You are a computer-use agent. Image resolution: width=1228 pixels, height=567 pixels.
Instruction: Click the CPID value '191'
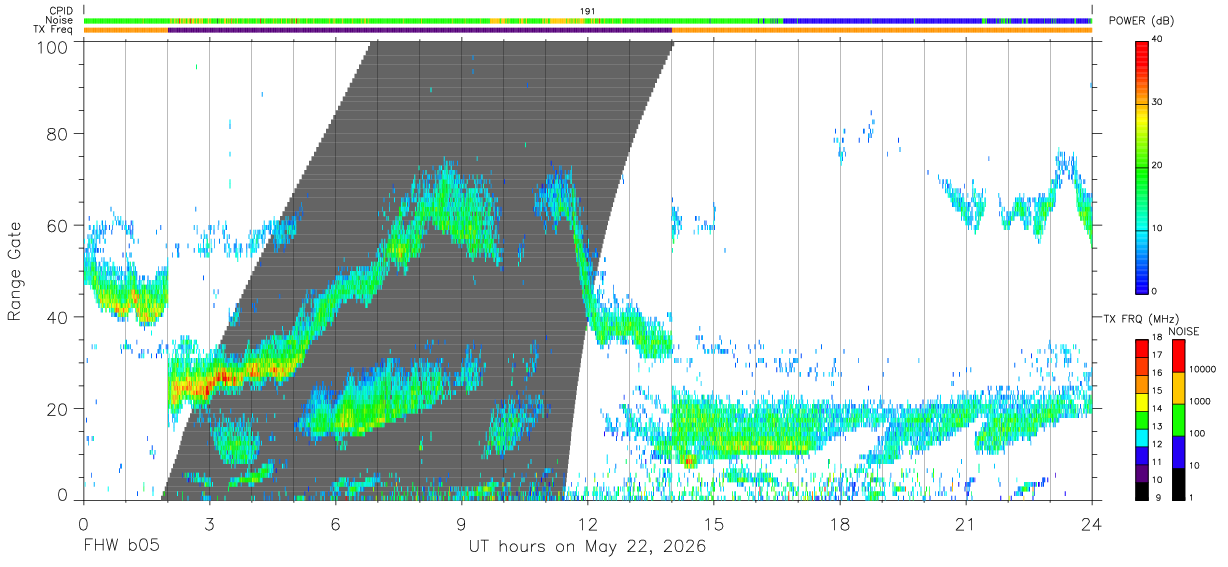click(588, 11)
